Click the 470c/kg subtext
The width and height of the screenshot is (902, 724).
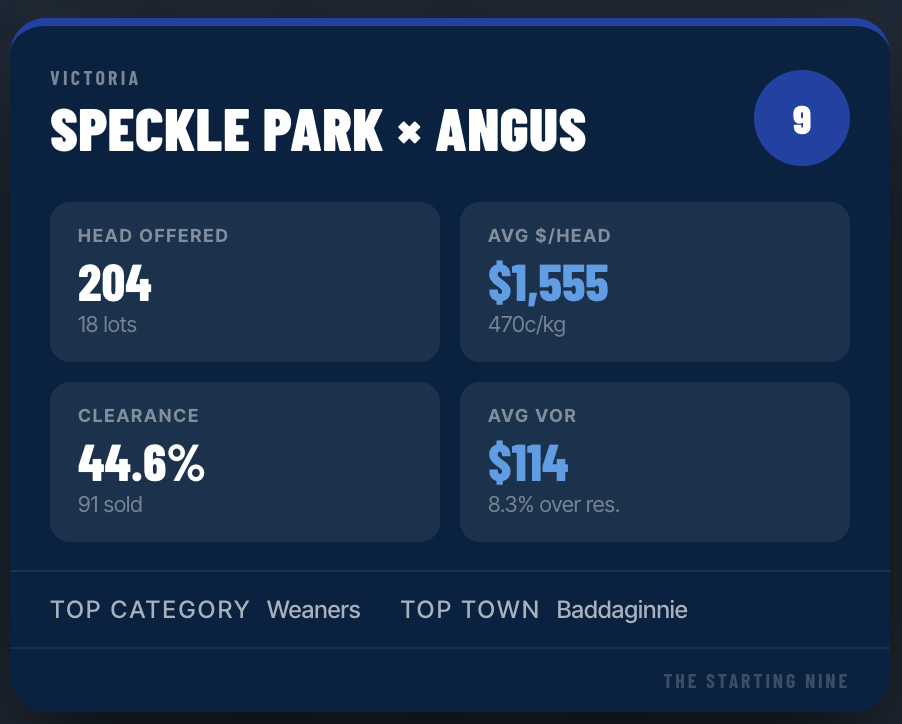click(x=527, y=325)
